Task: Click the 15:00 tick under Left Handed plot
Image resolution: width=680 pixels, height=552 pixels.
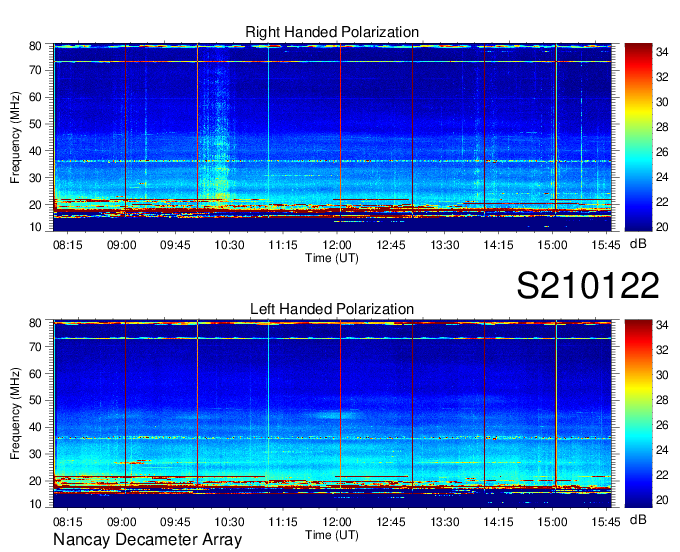Action: (x=552, y=522)
